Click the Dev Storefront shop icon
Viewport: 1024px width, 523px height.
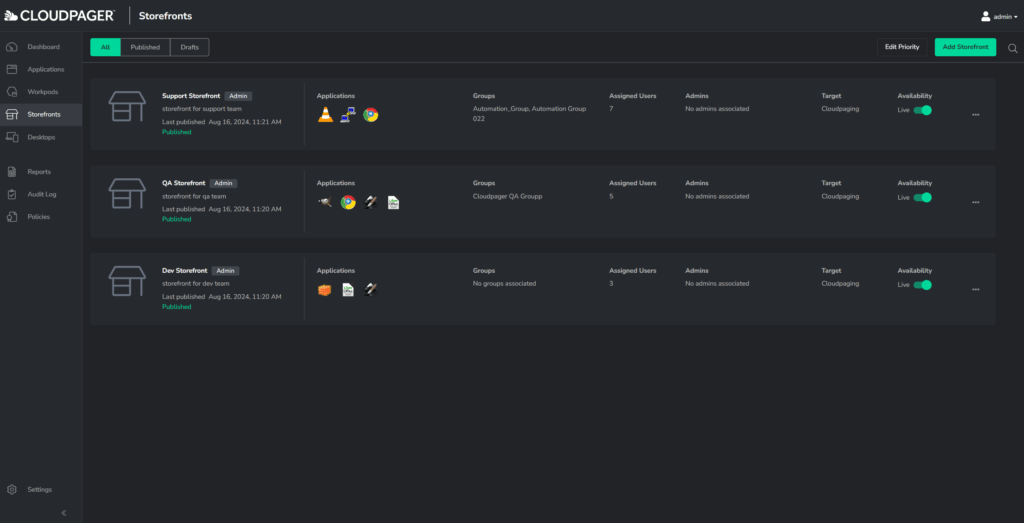pyautogui.click(x=127, y=281)
